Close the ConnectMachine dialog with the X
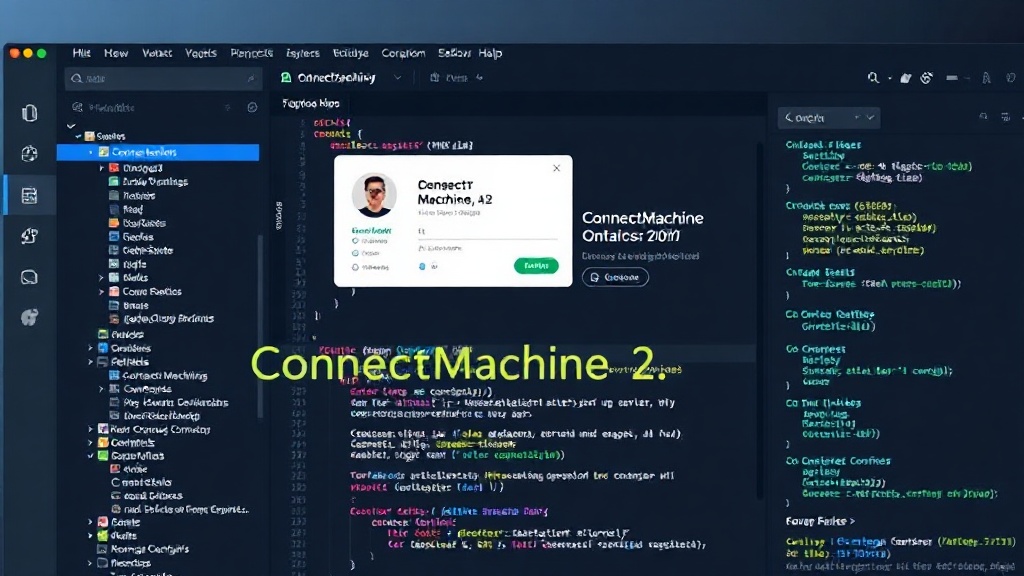This screenshot has height=576, width=1024. [x=556, y=168]
